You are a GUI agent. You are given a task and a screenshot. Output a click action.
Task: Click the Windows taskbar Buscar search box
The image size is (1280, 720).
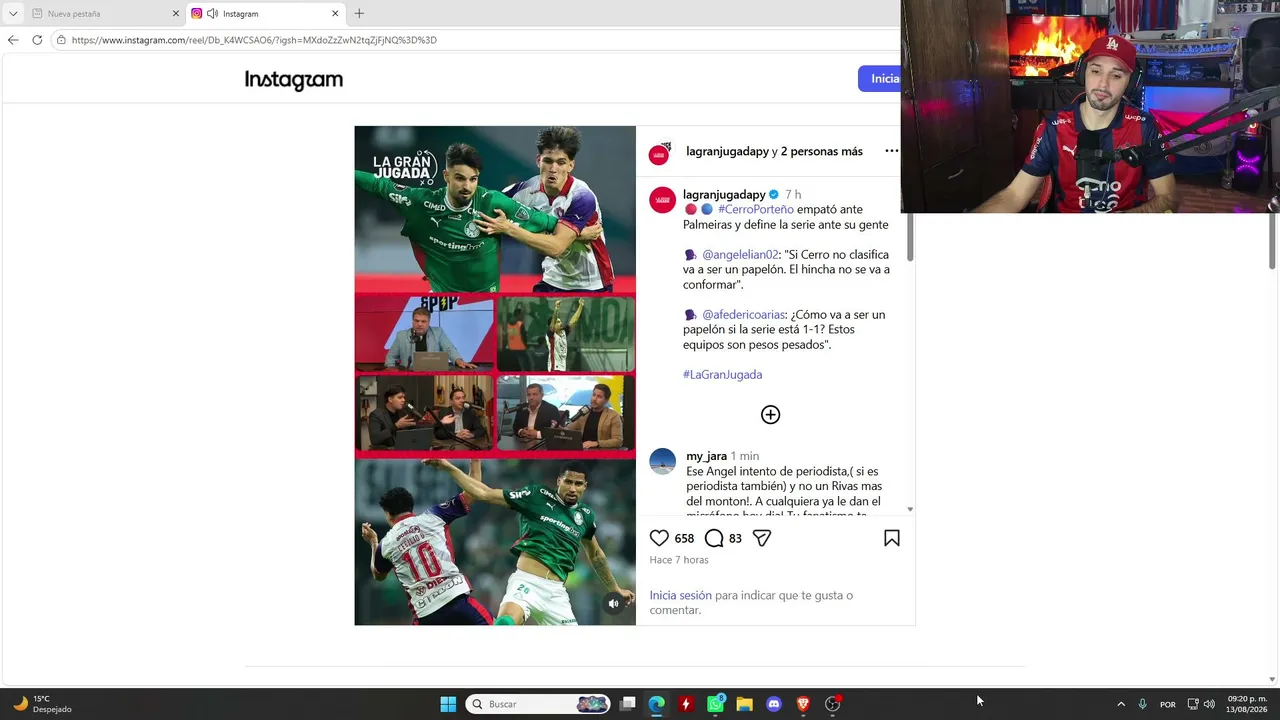click(x=539, y=704)
